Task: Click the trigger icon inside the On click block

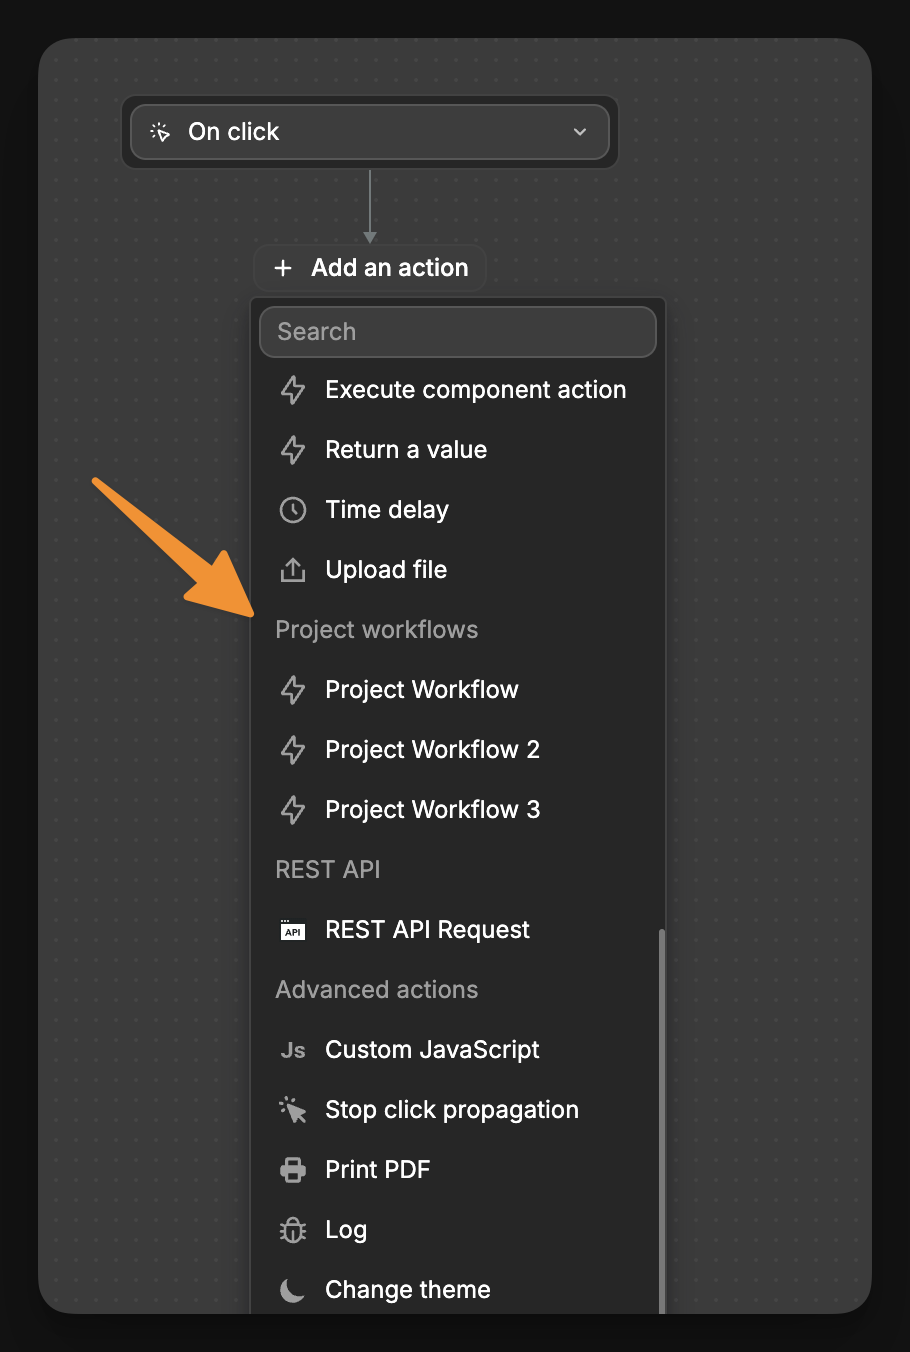Action: pos(160,131)
